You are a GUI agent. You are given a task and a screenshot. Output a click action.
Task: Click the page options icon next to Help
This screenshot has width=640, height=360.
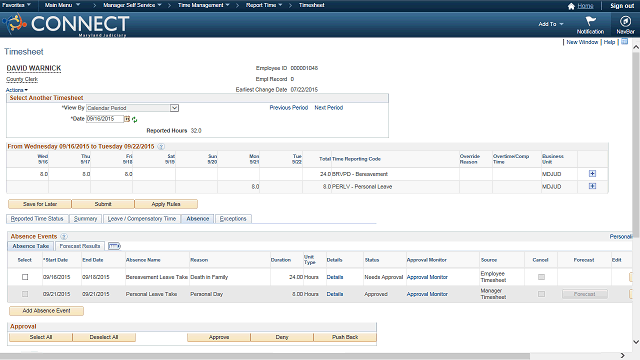coord(624,42)
